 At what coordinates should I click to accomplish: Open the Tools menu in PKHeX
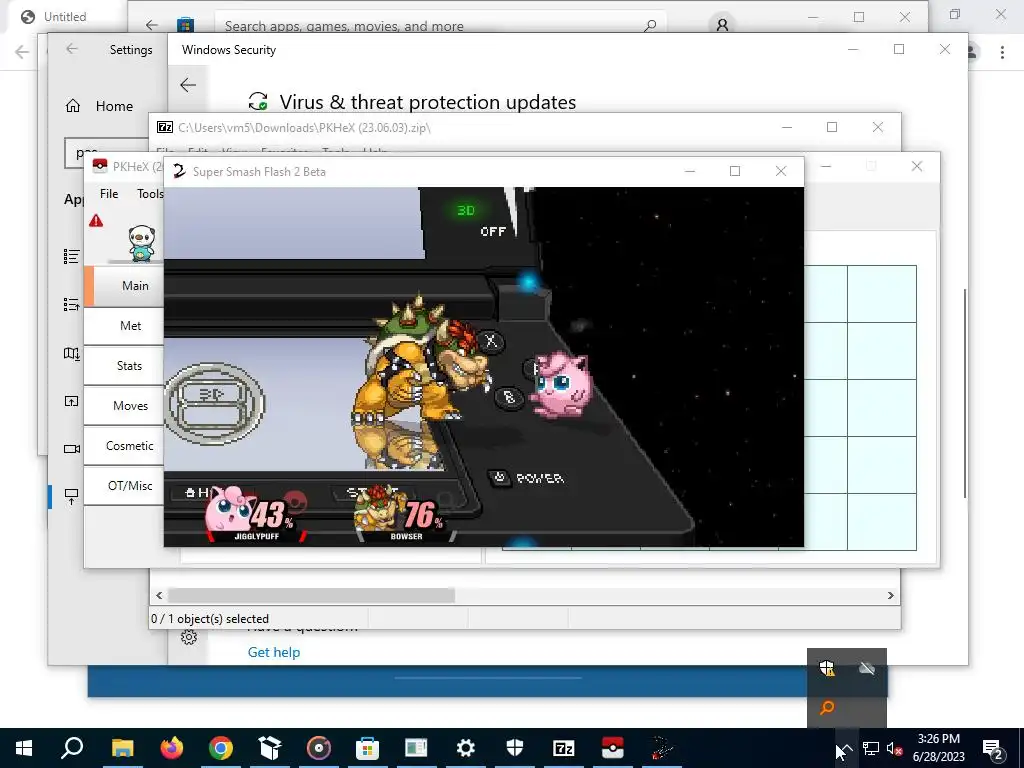[150, 194]
